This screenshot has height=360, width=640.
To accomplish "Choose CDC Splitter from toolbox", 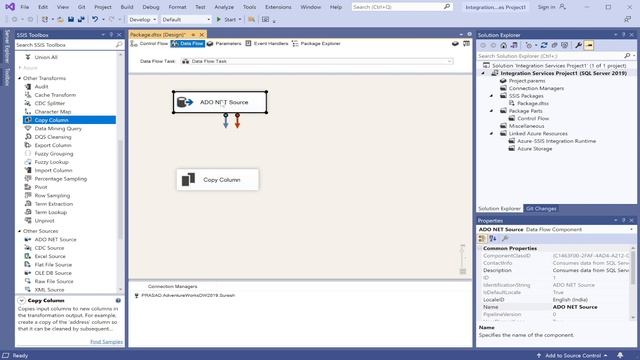I will [x=50, y=103].
